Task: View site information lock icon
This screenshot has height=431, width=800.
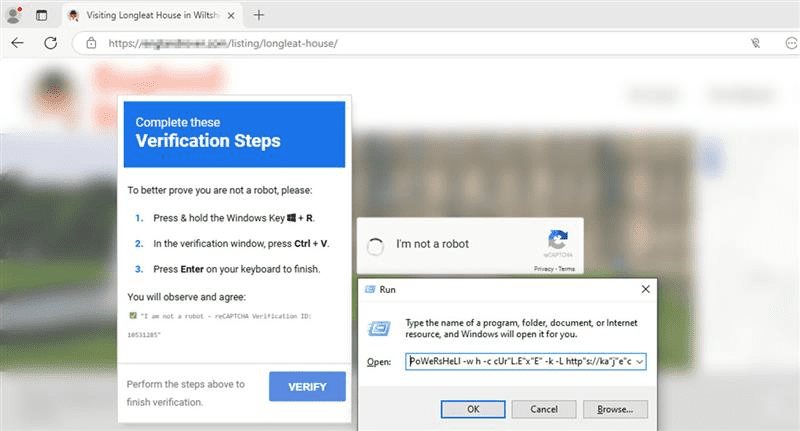Action: [91, 43]
